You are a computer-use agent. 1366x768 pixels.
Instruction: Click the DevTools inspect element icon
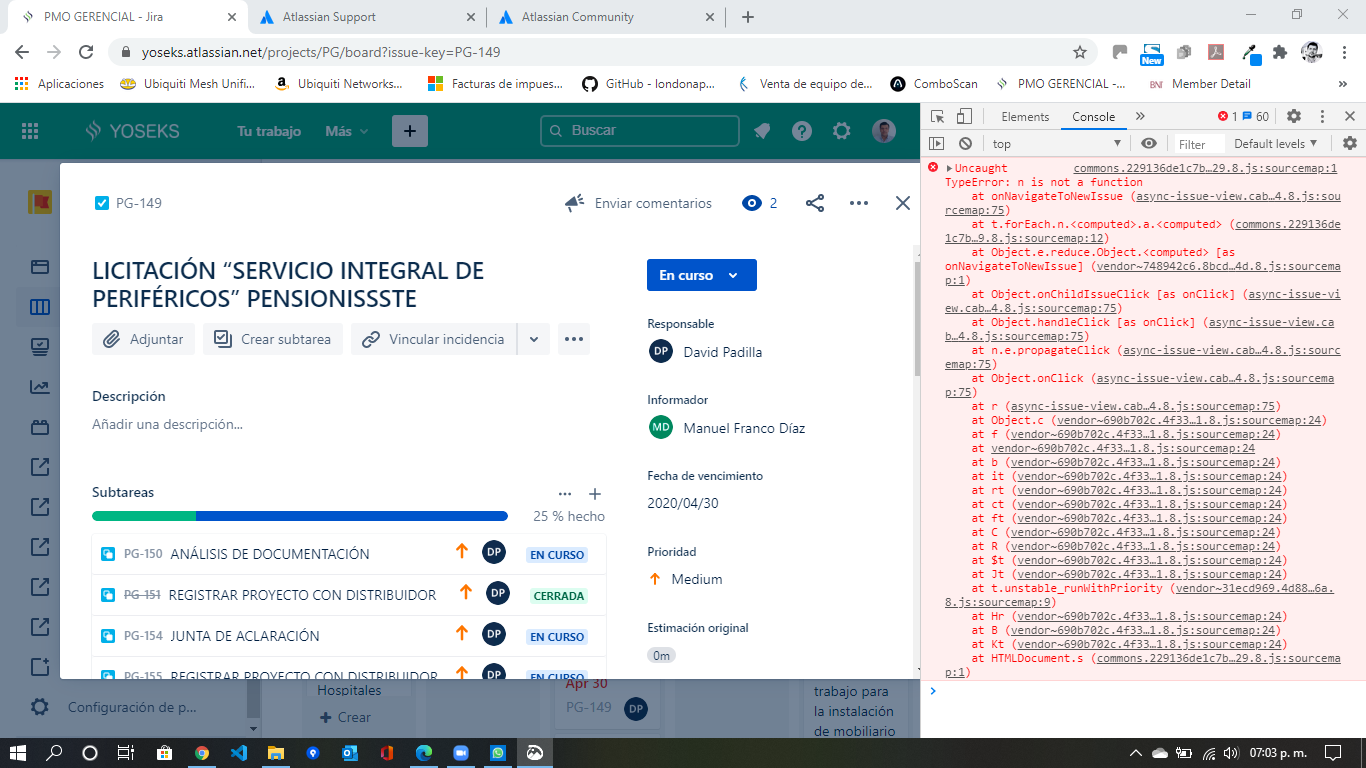point(937,116)
